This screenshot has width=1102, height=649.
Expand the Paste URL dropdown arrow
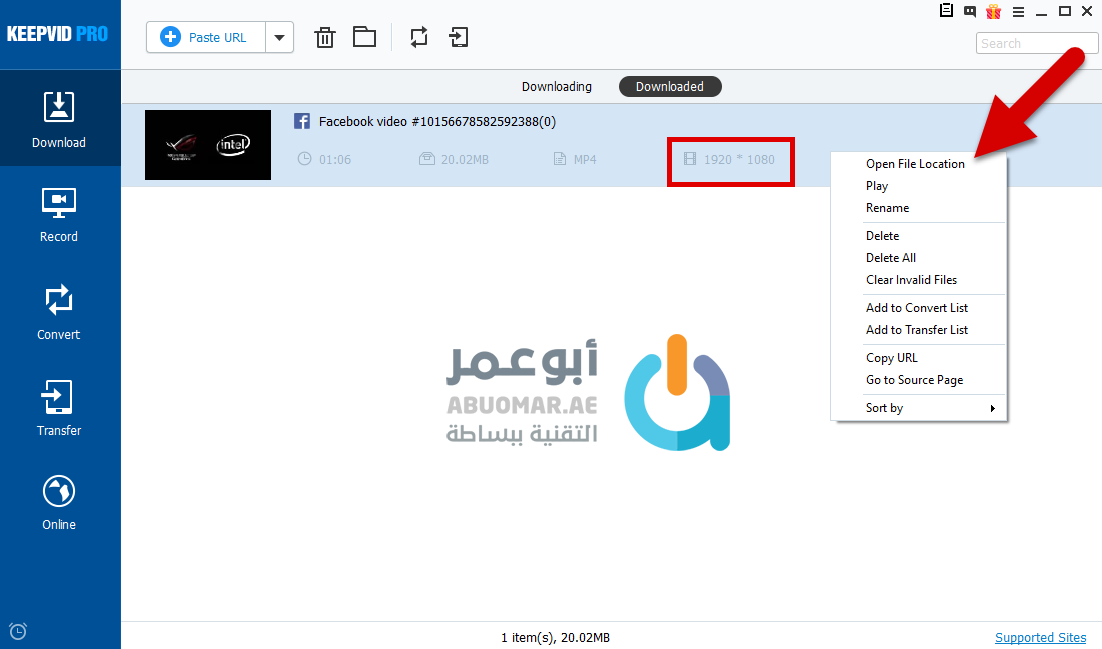click(x=279, y=38)
